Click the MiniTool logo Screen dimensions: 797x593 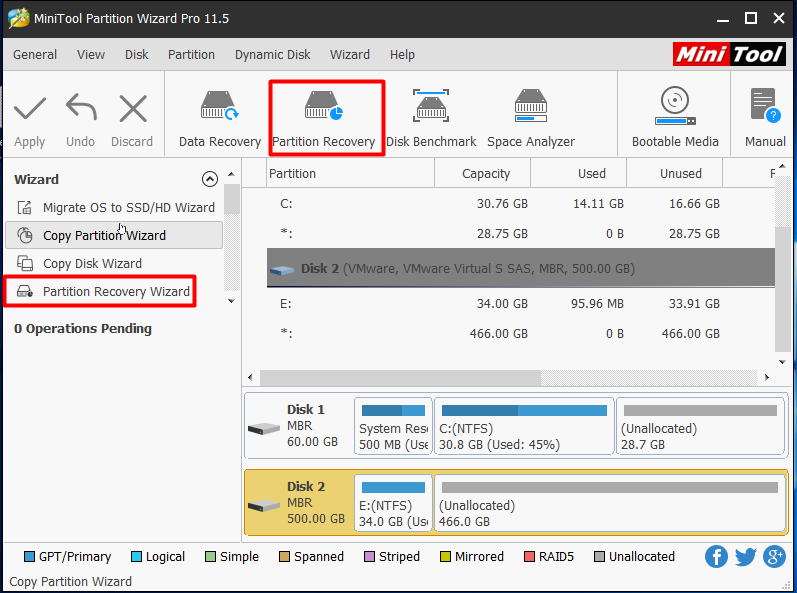click(x=729, y=54)
